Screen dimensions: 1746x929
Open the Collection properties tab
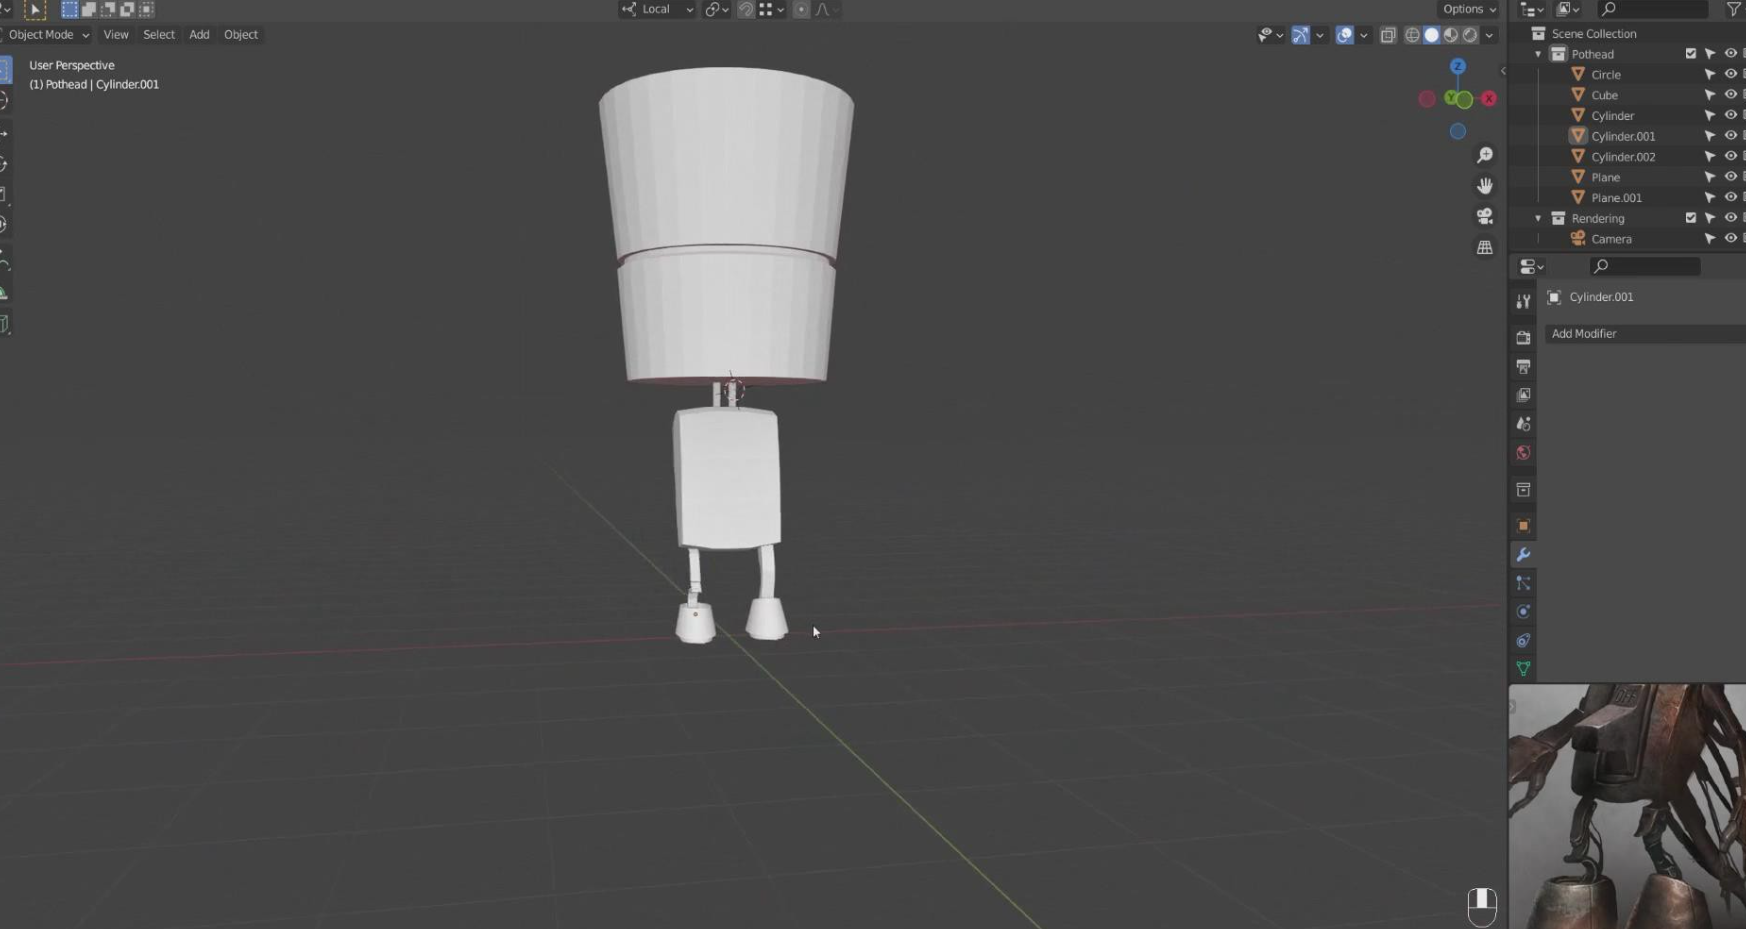pos(1523,490)
